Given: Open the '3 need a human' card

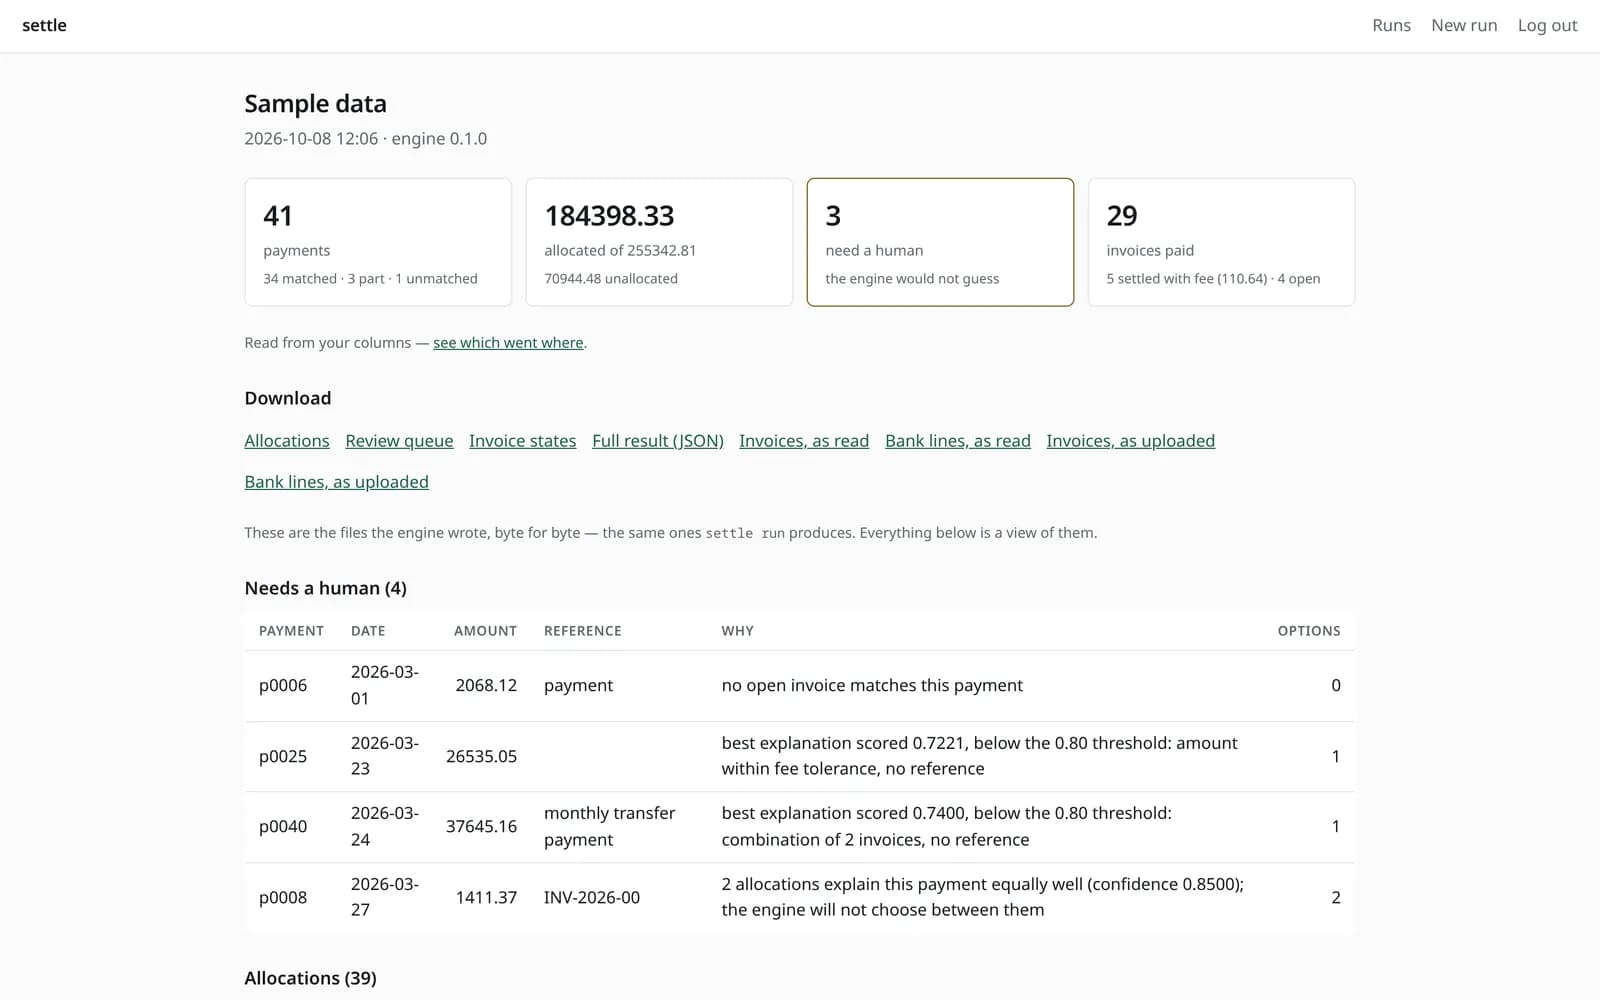Looking at the screenshot, I should coord(940,242).
